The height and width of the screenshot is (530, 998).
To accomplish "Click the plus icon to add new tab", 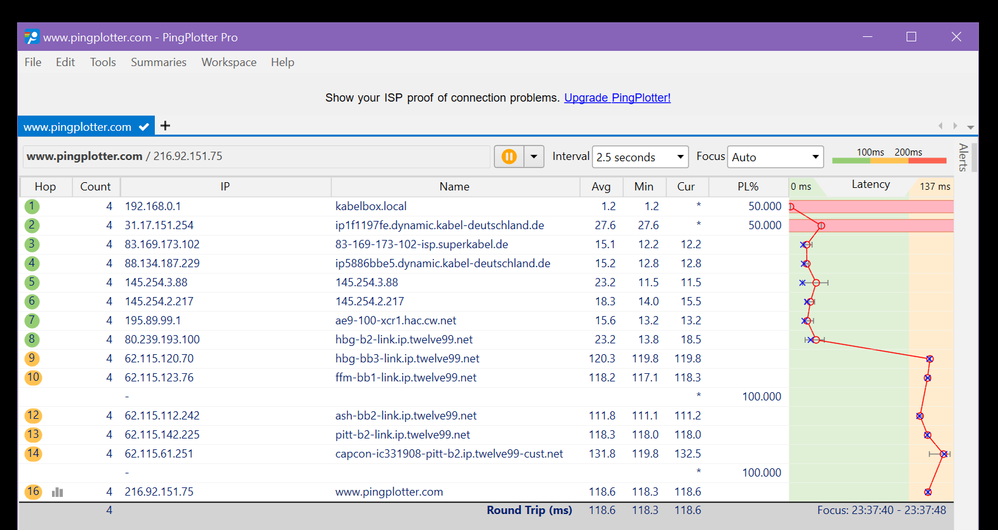I will [x=166, y=126].
